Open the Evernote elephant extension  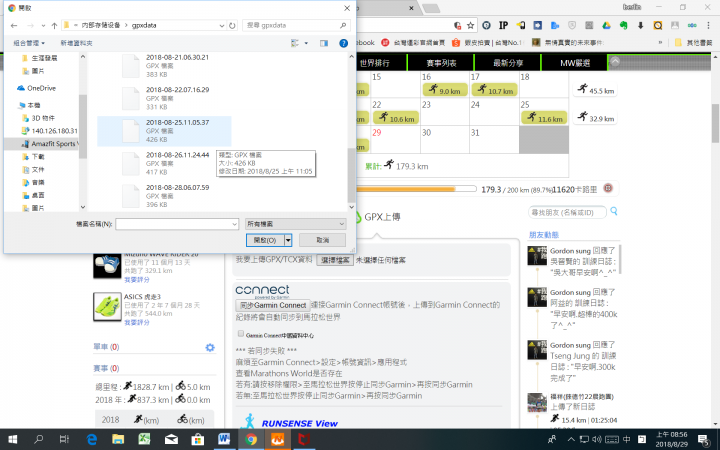pyautogui.click(x=623, y=26)
